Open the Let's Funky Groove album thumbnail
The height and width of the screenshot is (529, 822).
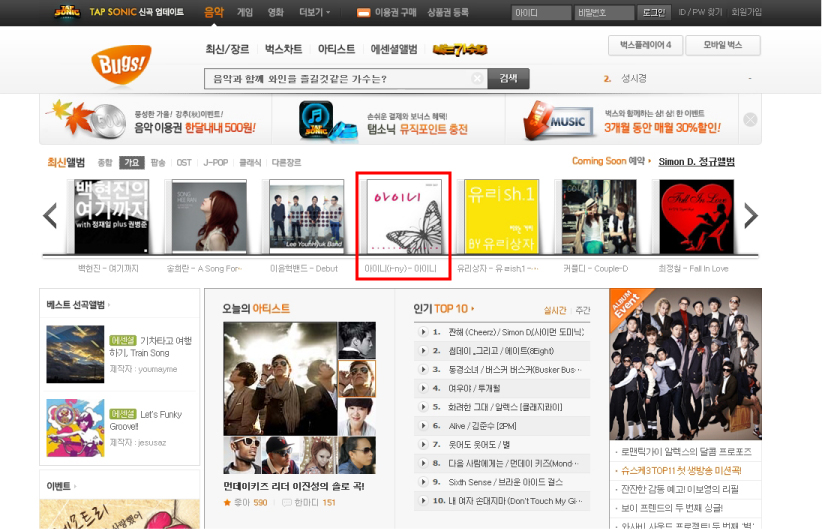pos(75,428)
